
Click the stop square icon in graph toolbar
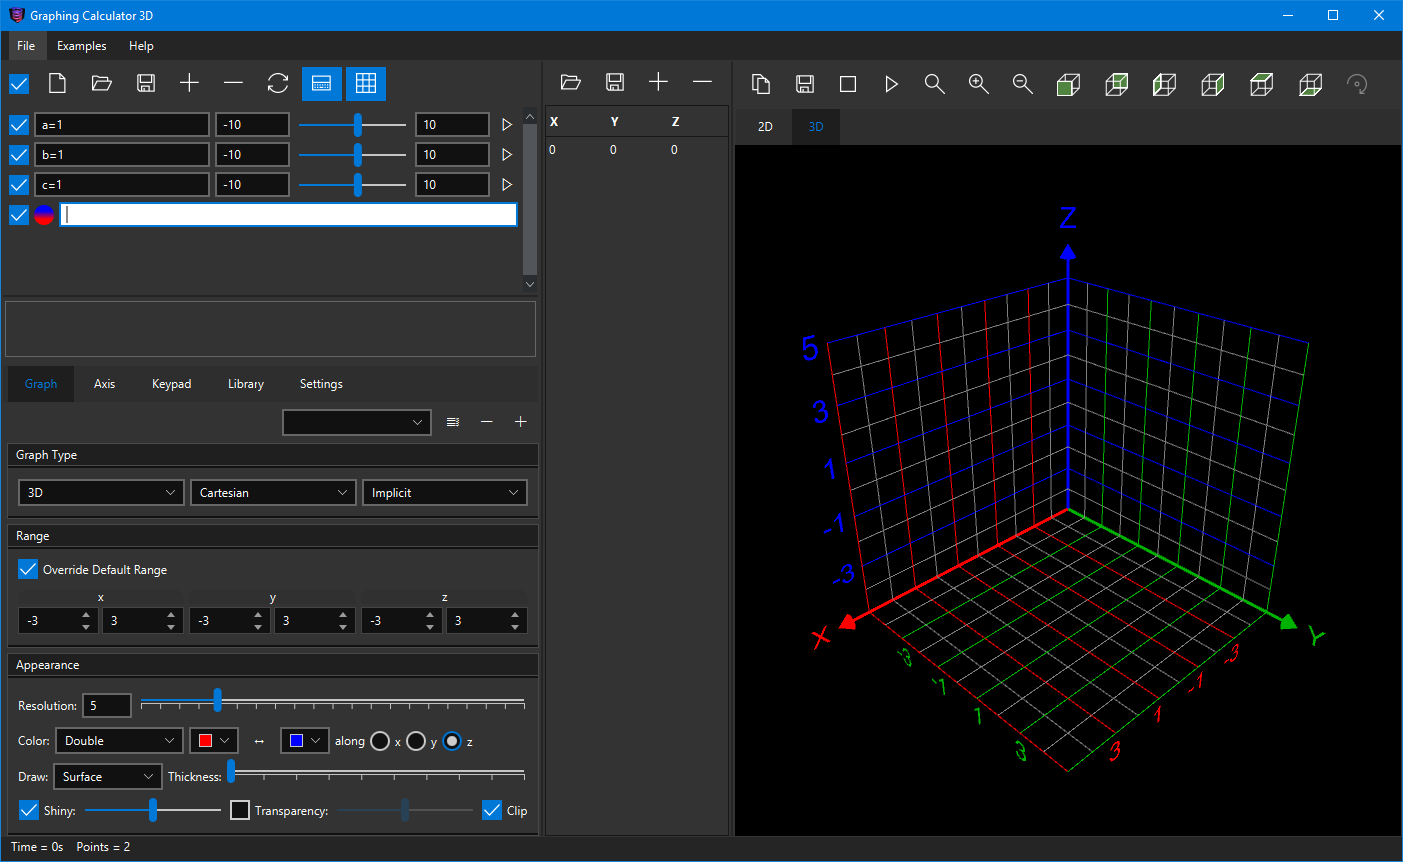tap(848, 85)
